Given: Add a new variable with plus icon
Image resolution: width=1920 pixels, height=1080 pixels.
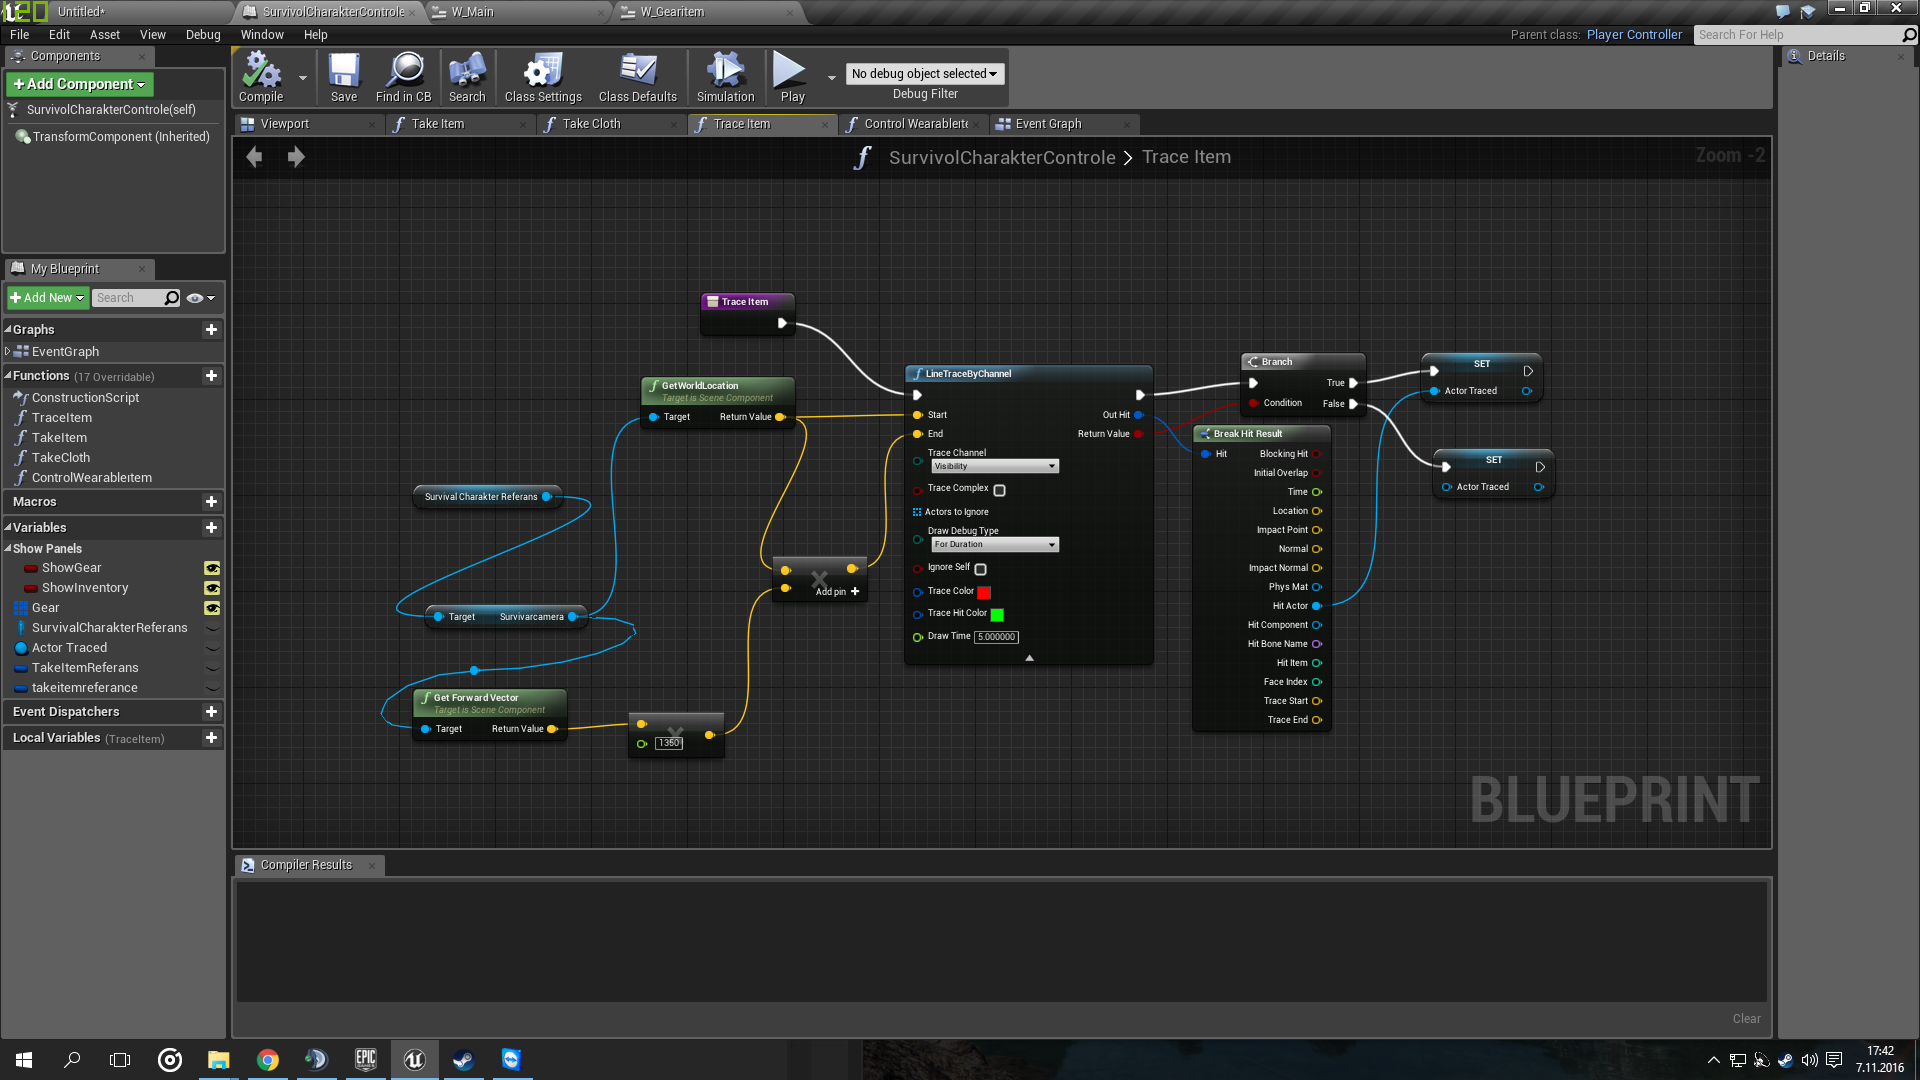Looking at the screenshot, I should coord(211,528).
